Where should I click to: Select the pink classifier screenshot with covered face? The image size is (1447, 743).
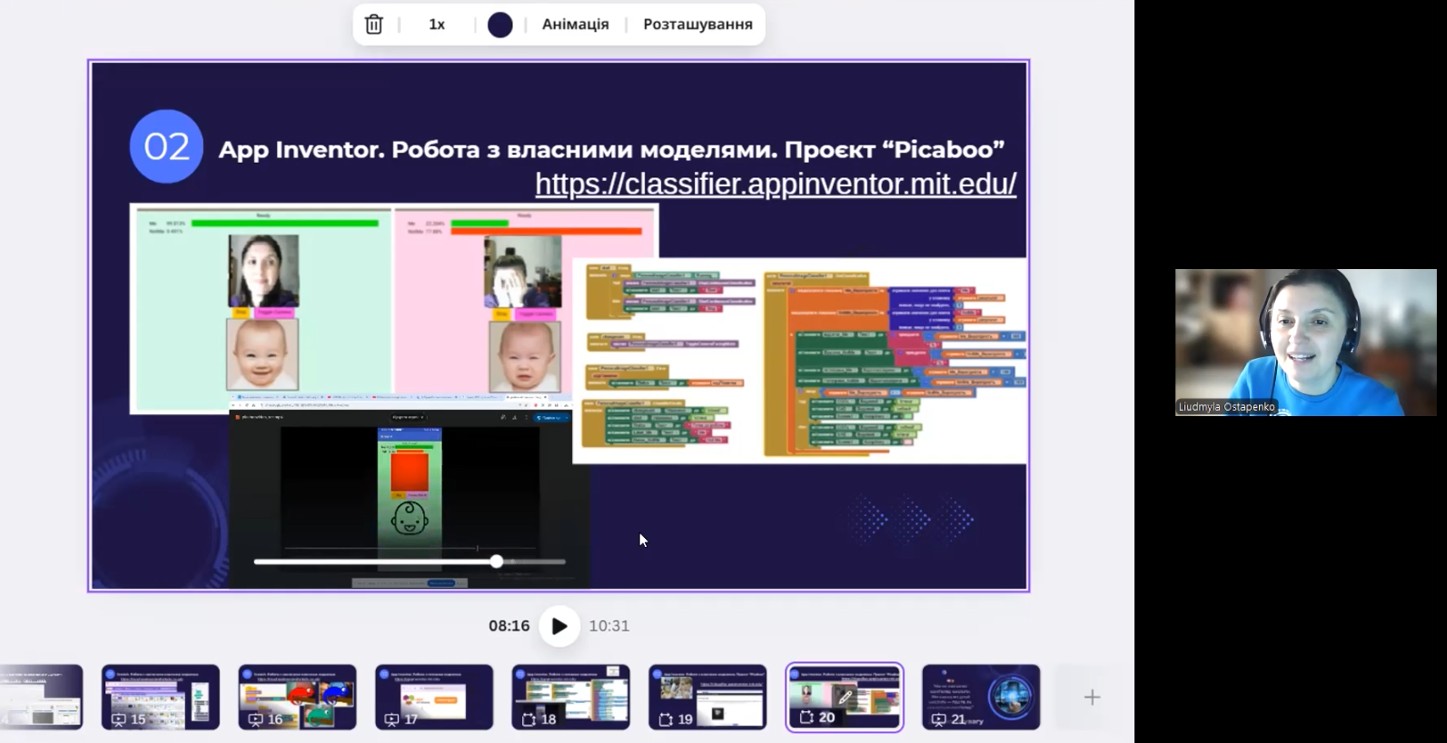pos(526,300)
